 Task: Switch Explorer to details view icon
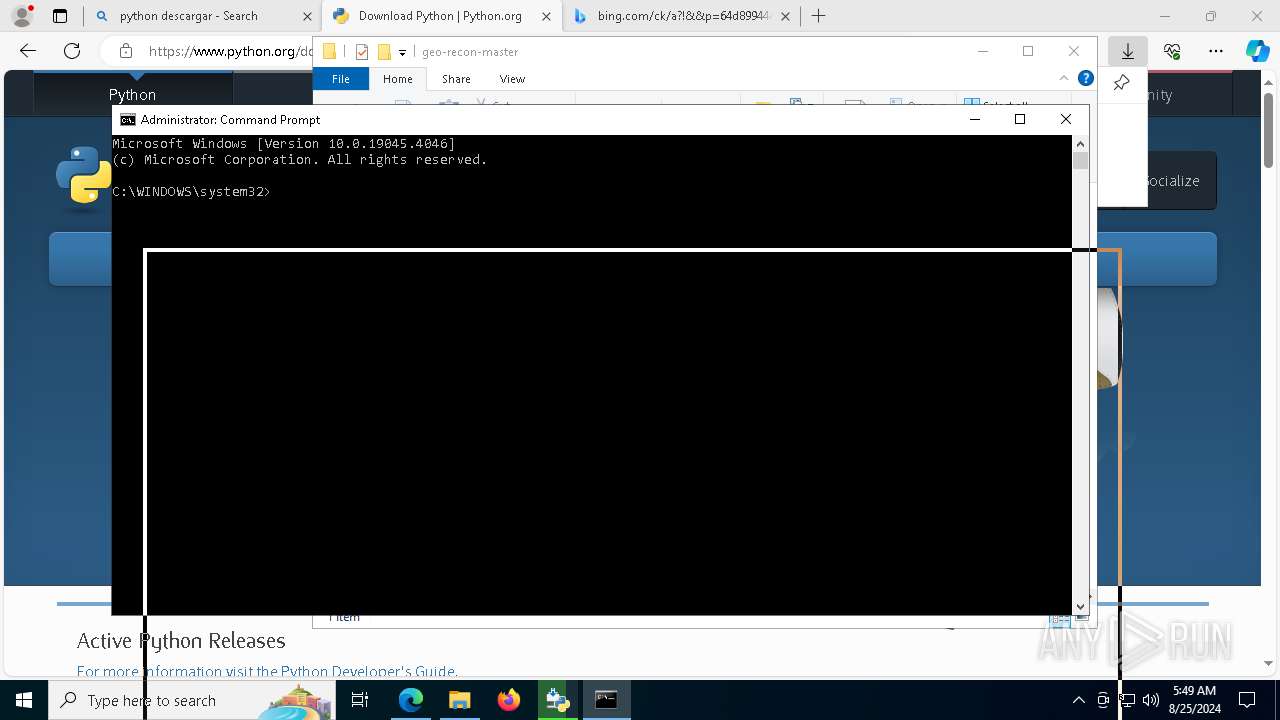[1060, 619]
